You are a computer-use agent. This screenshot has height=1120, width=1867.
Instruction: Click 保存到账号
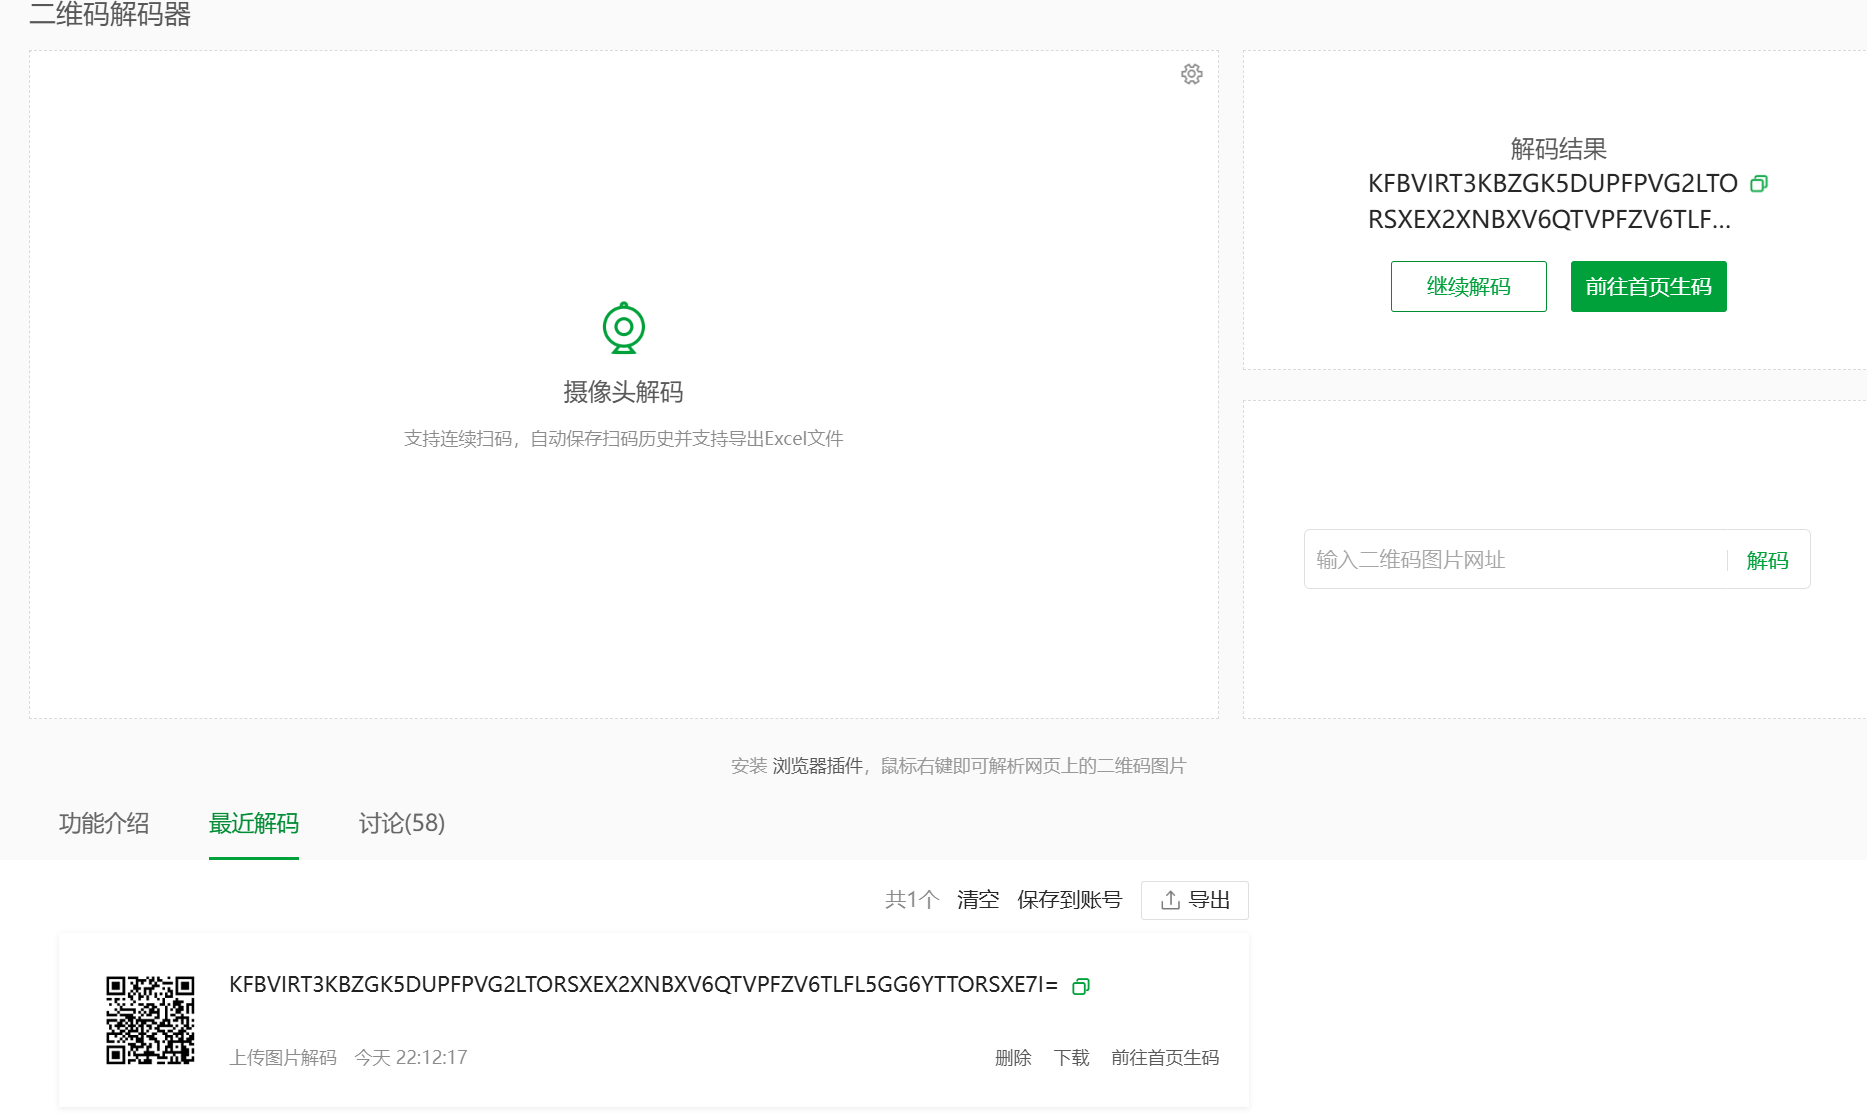[1069, 900]
